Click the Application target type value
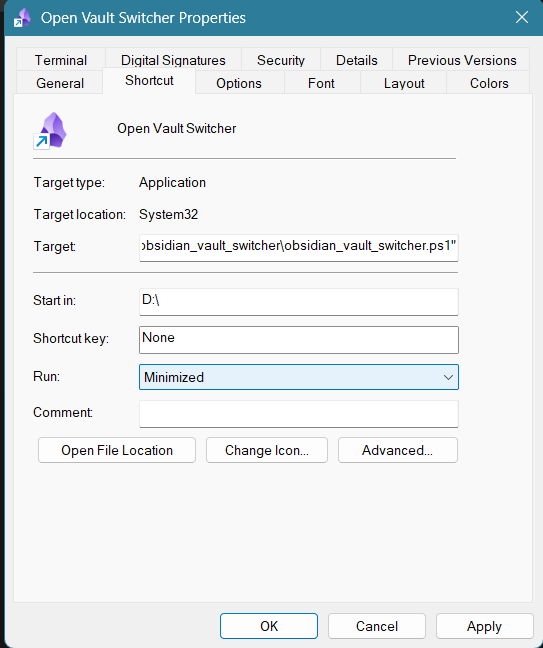The width and height of the screenshot is (543, 648). (x=172, y=182)
